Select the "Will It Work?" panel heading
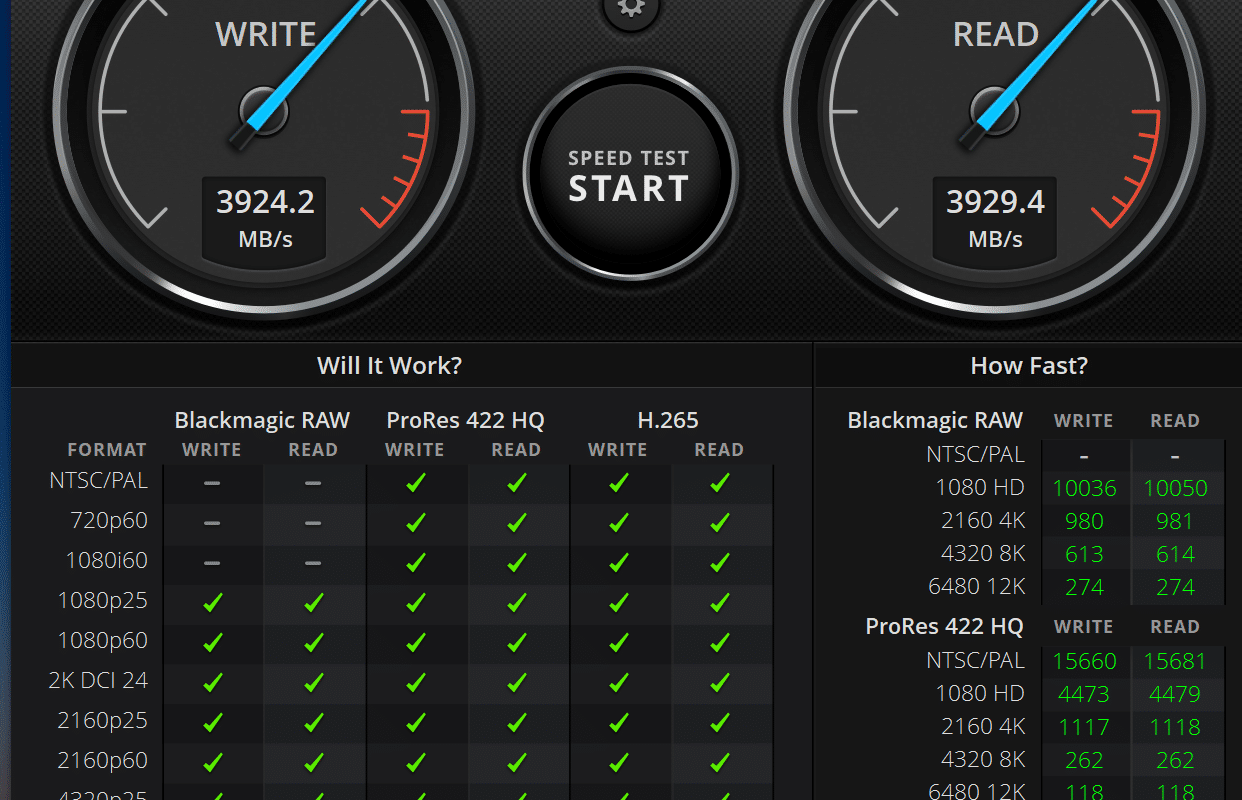Image resolution: width=1242 pixels, height=800 pixels. click(x=390, y=366)
